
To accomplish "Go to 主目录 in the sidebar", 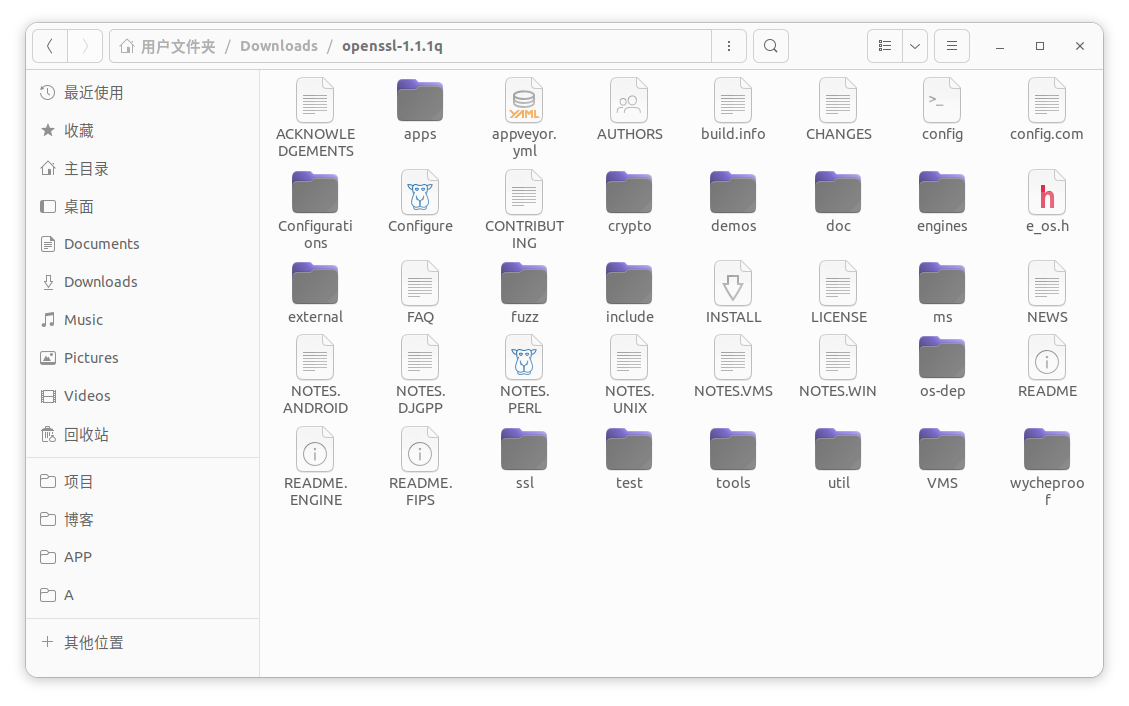I will [x=143, y=168].
